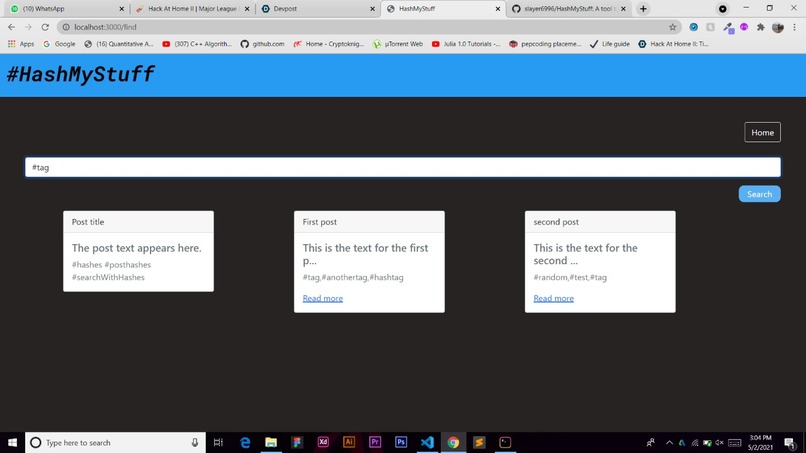Close the WhatsApp tab
Image resolution: width=806 pixels, height=453 pixels.
[121, 9]
